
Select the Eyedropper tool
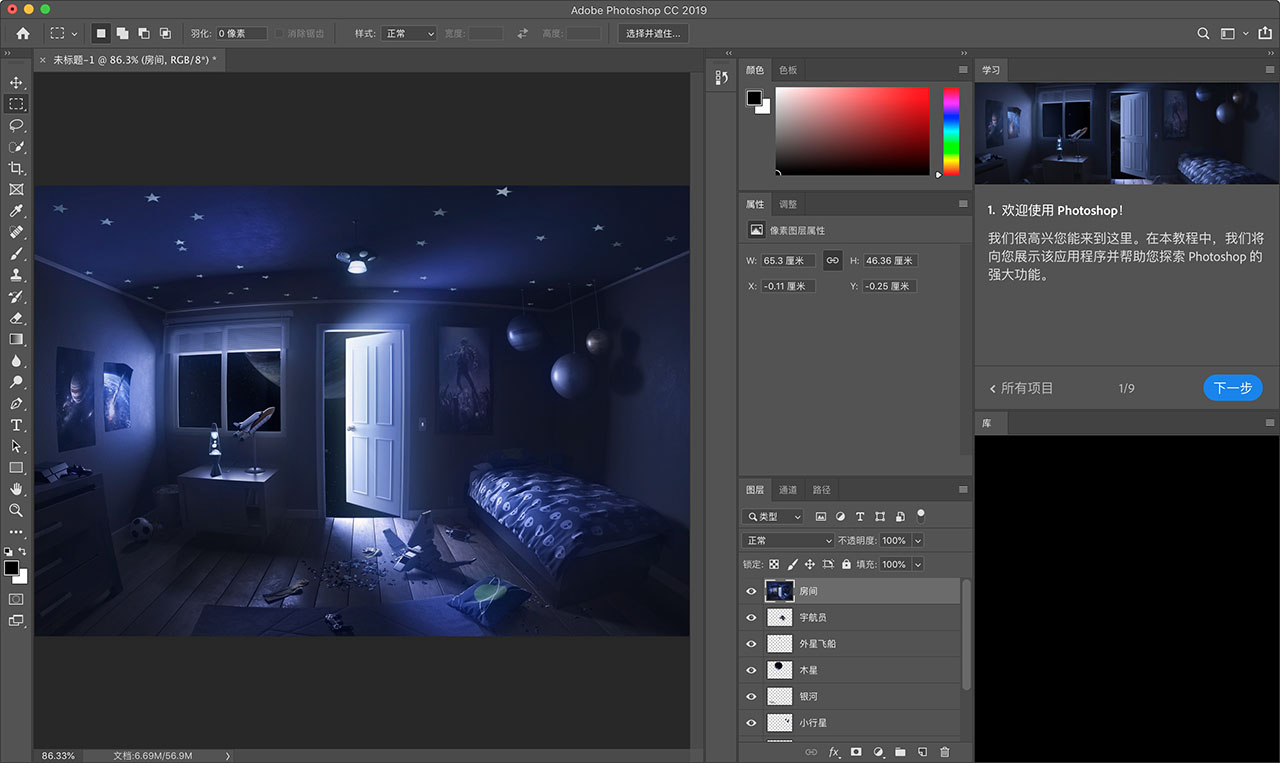(x=16, y=211)
